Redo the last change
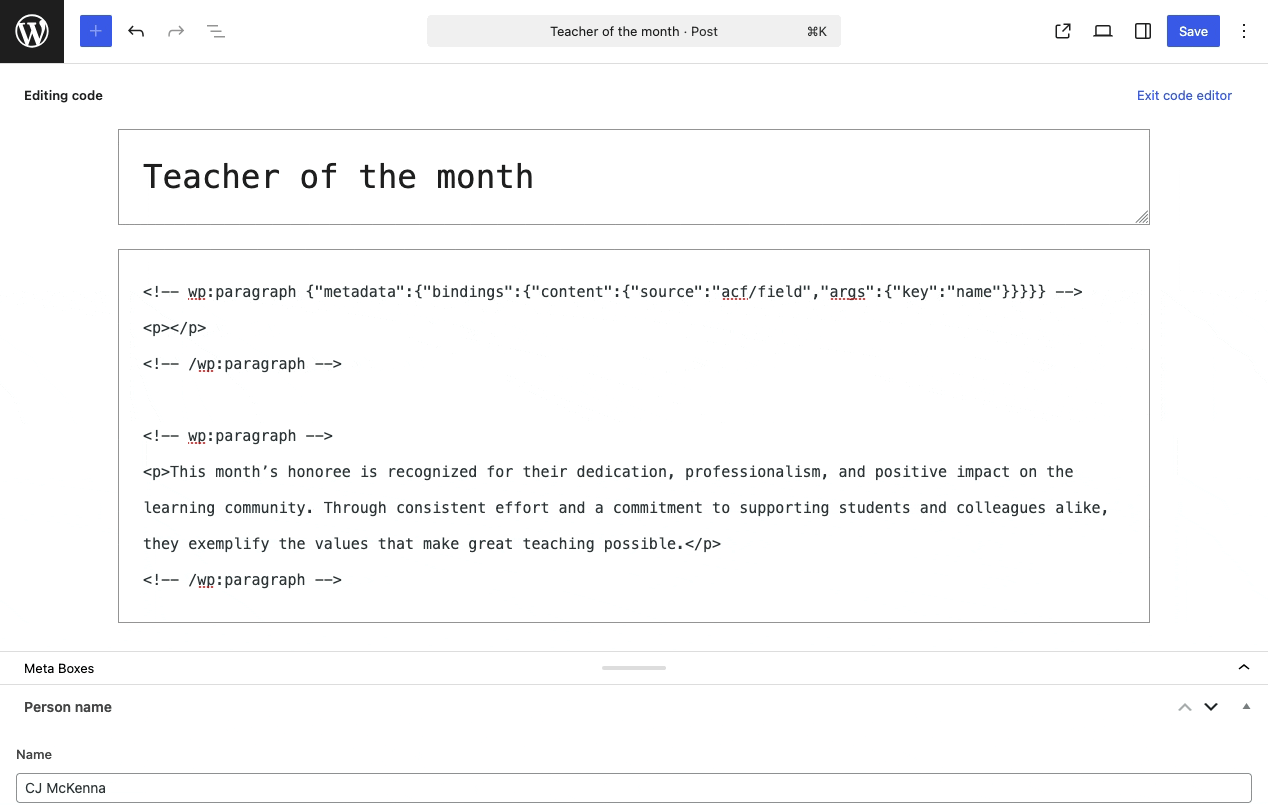 176,31
